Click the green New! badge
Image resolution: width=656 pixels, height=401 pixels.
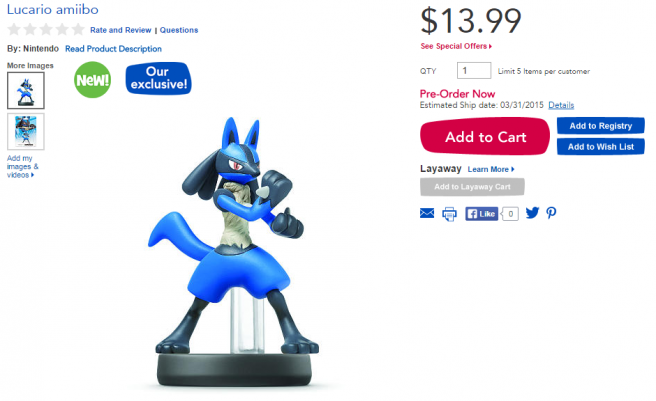(x=92, y=80)
